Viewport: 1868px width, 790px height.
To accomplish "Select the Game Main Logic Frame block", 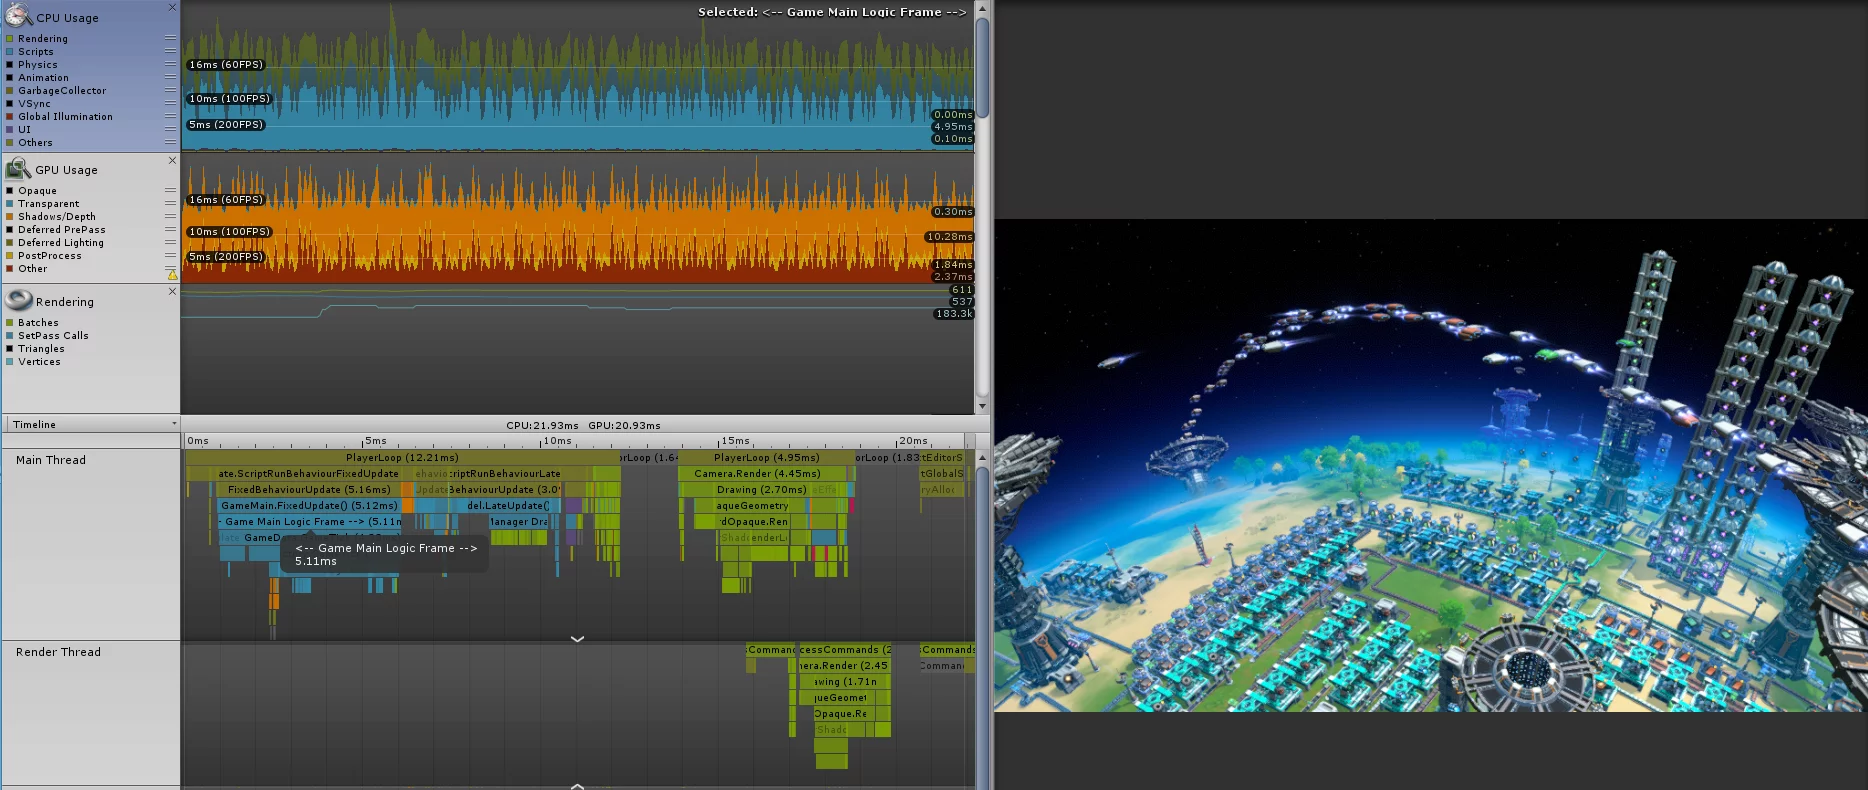I will click(x=310, y=522).
